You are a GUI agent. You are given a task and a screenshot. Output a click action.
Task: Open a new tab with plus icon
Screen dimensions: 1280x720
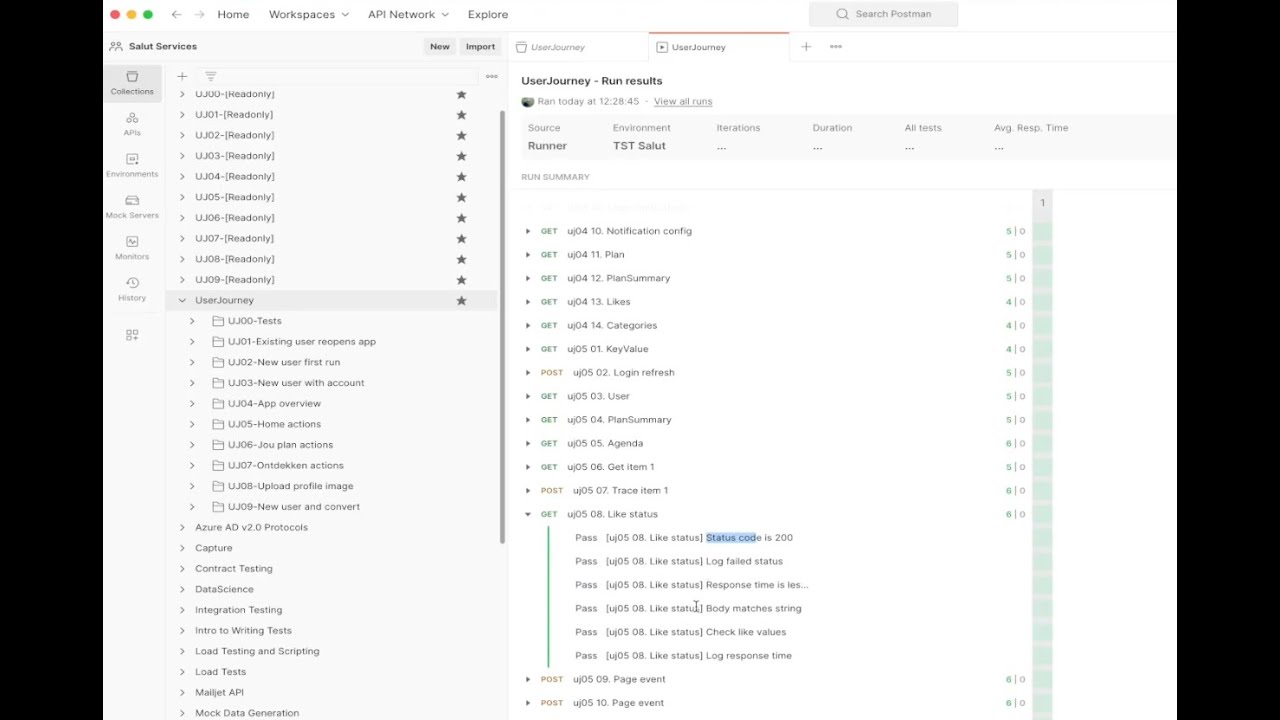click(806, 47)
